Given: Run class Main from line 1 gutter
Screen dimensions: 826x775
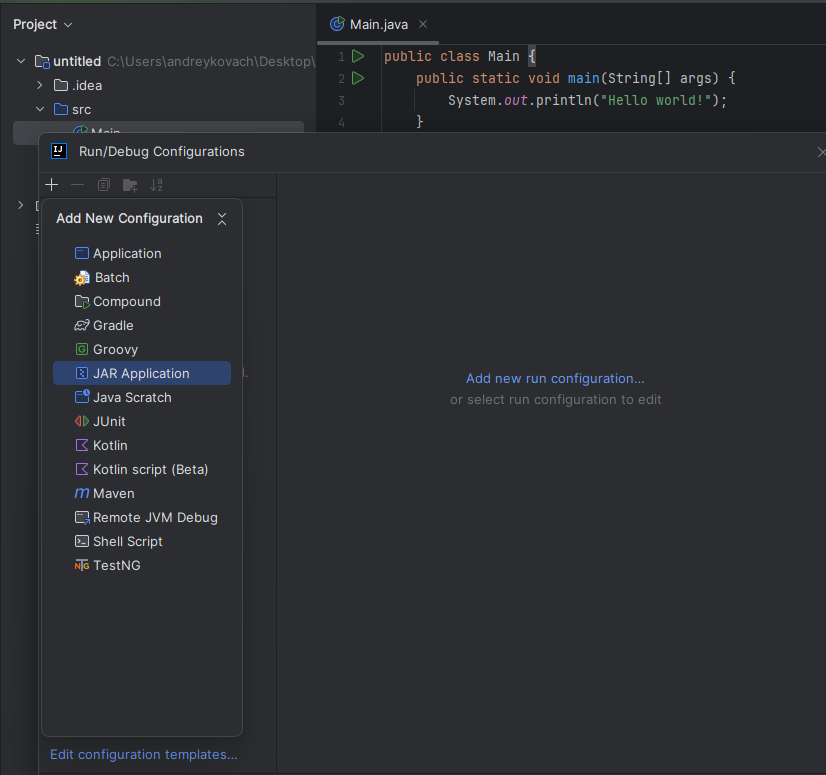Looking at the screenshot, I should click(x=358, y=56).
